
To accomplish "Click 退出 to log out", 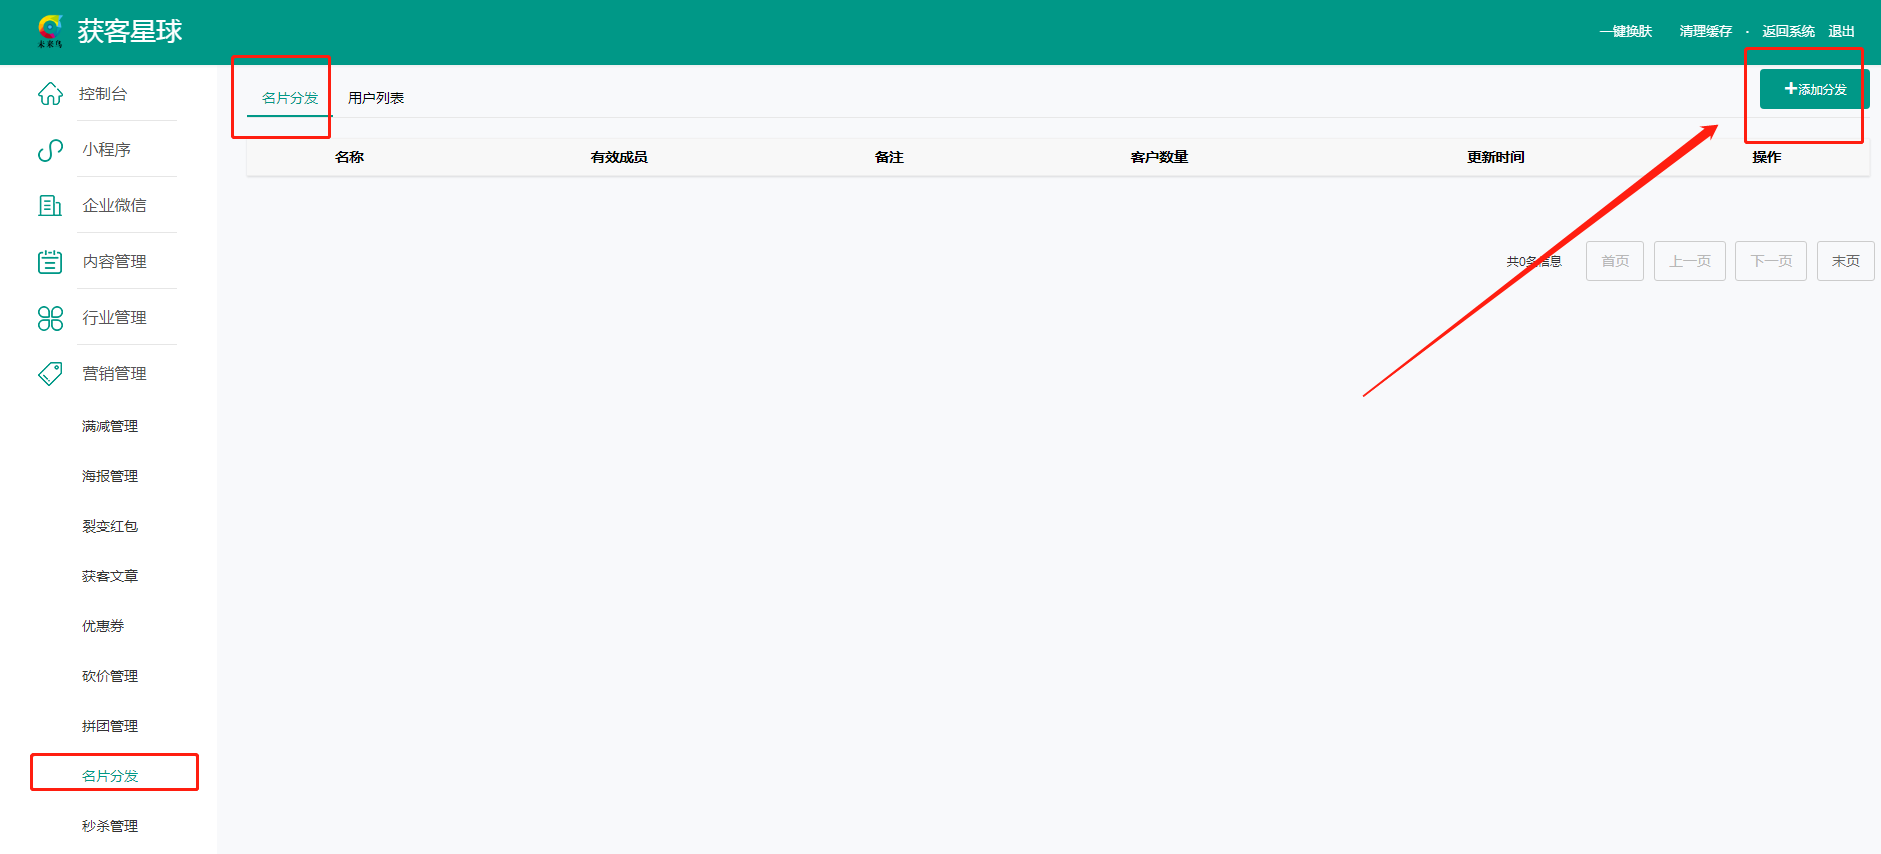I will click(1842, 32).
